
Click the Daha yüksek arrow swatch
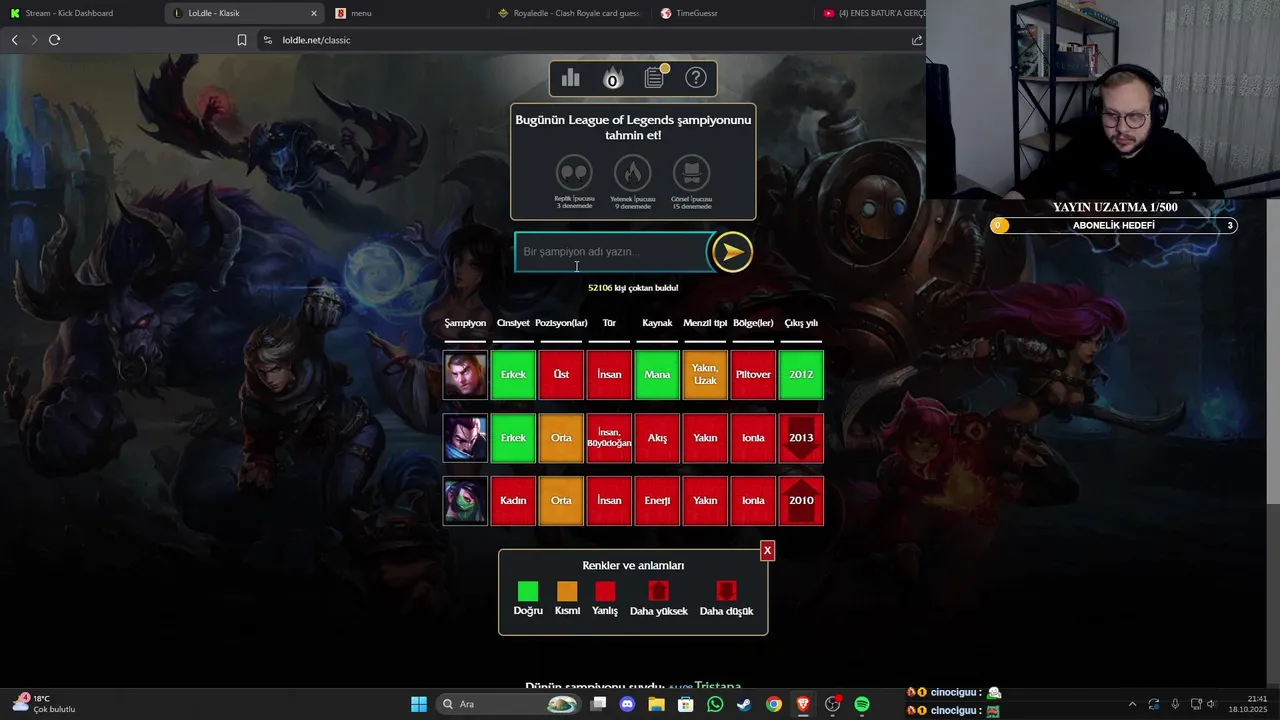pos(658,591)
